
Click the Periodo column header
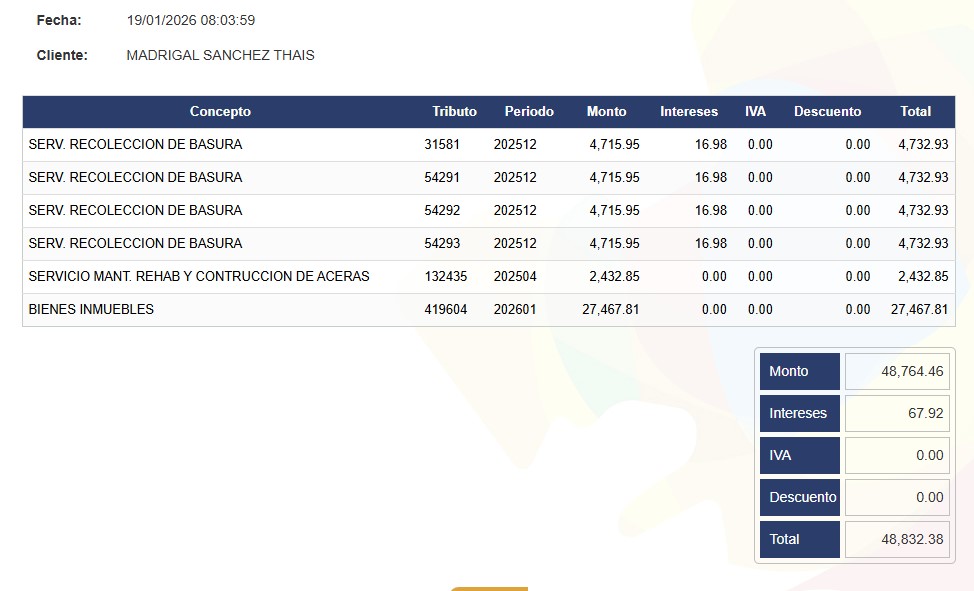[528, 112]
